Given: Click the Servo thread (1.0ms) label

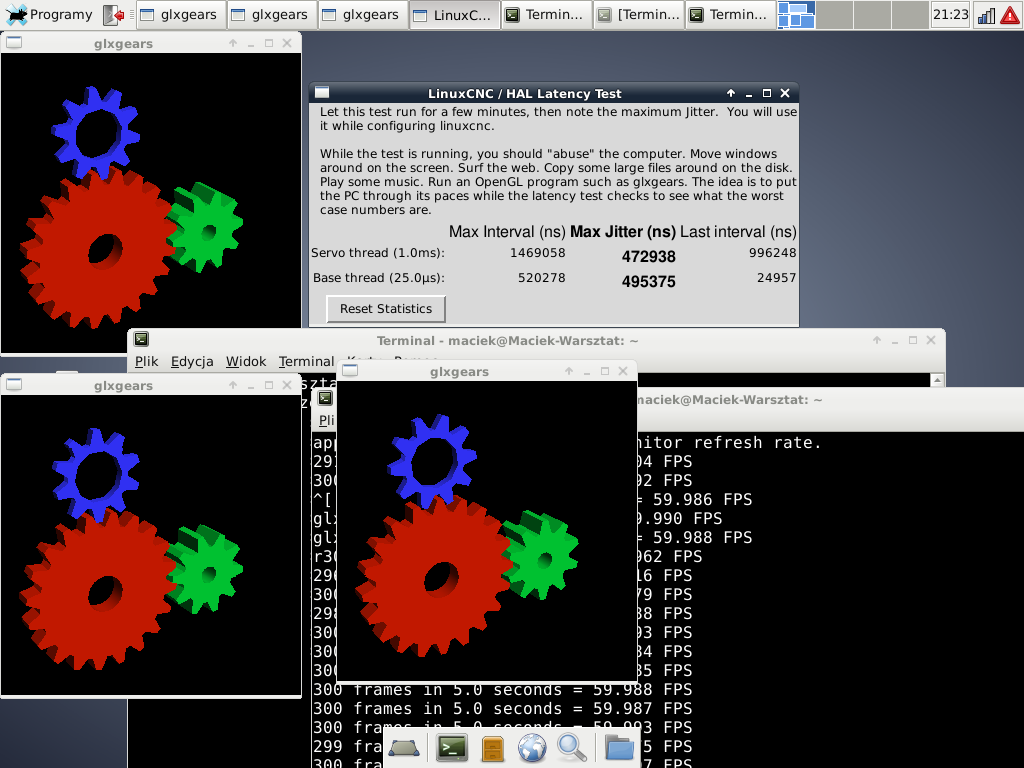Looking at the screenshot, I should point(377,253).
